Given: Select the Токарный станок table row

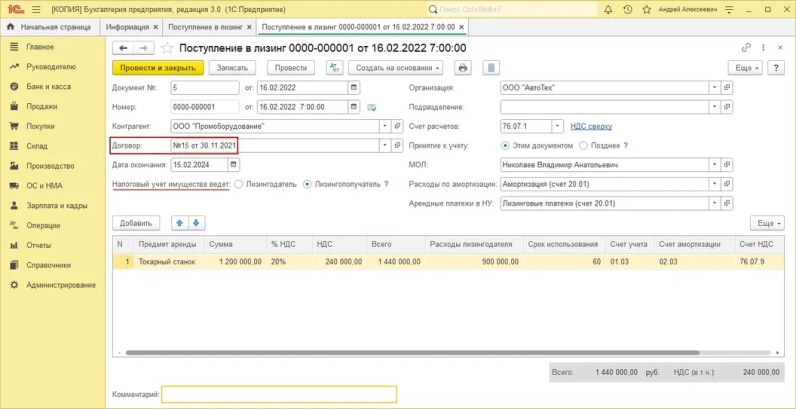Looking at the screenshot, I should coord(166,261).
